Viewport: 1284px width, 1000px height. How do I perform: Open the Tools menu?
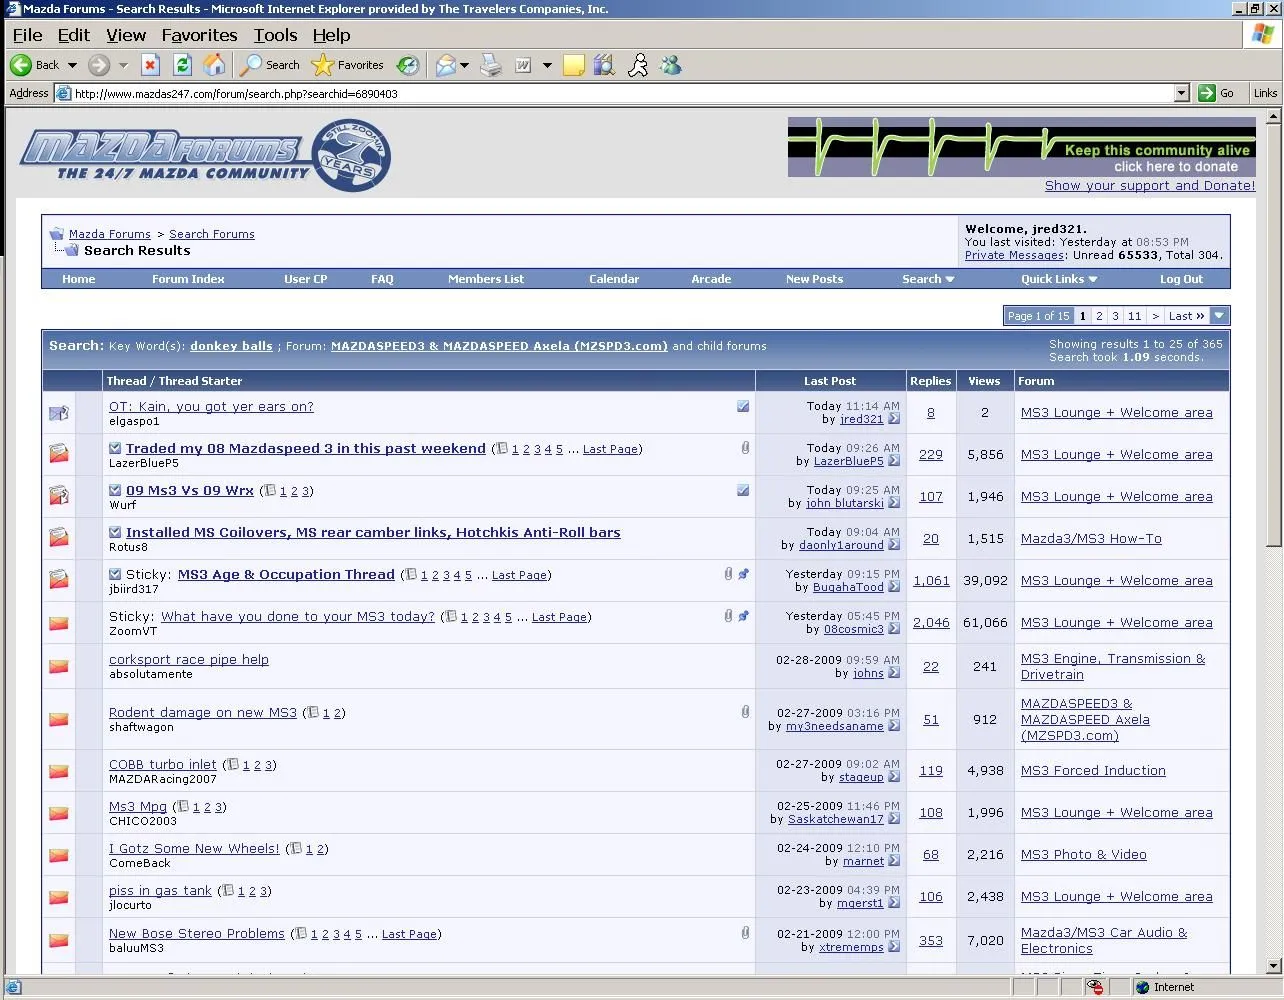[x=275, y=35]
